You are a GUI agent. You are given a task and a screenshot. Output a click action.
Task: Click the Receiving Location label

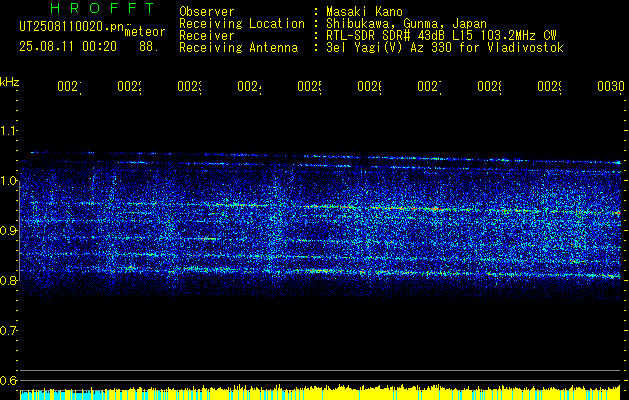coord(242,24)
